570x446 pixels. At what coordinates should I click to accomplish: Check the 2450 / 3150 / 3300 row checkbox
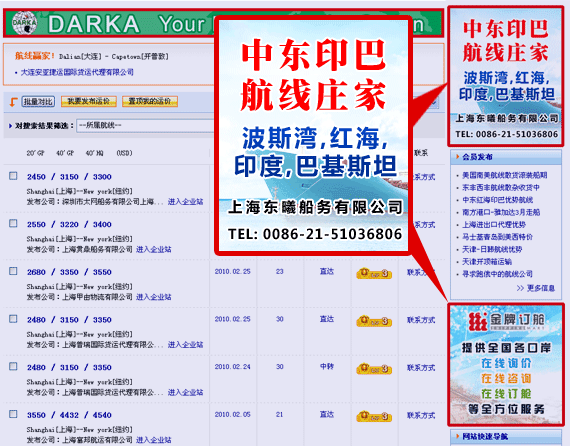13,176
